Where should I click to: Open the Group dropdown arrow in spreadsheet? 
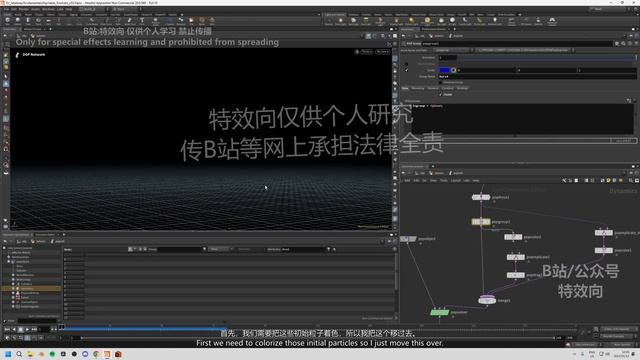[x=204, y=249]
